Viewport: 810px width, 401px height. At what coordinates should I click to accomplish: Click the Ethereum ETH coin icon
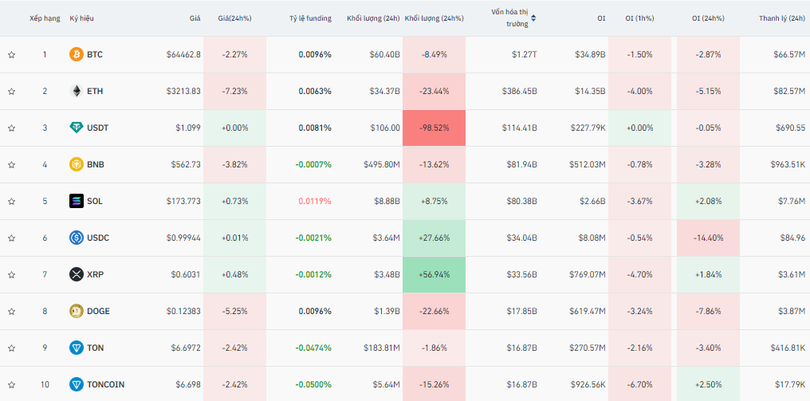(x=76, y=91)
